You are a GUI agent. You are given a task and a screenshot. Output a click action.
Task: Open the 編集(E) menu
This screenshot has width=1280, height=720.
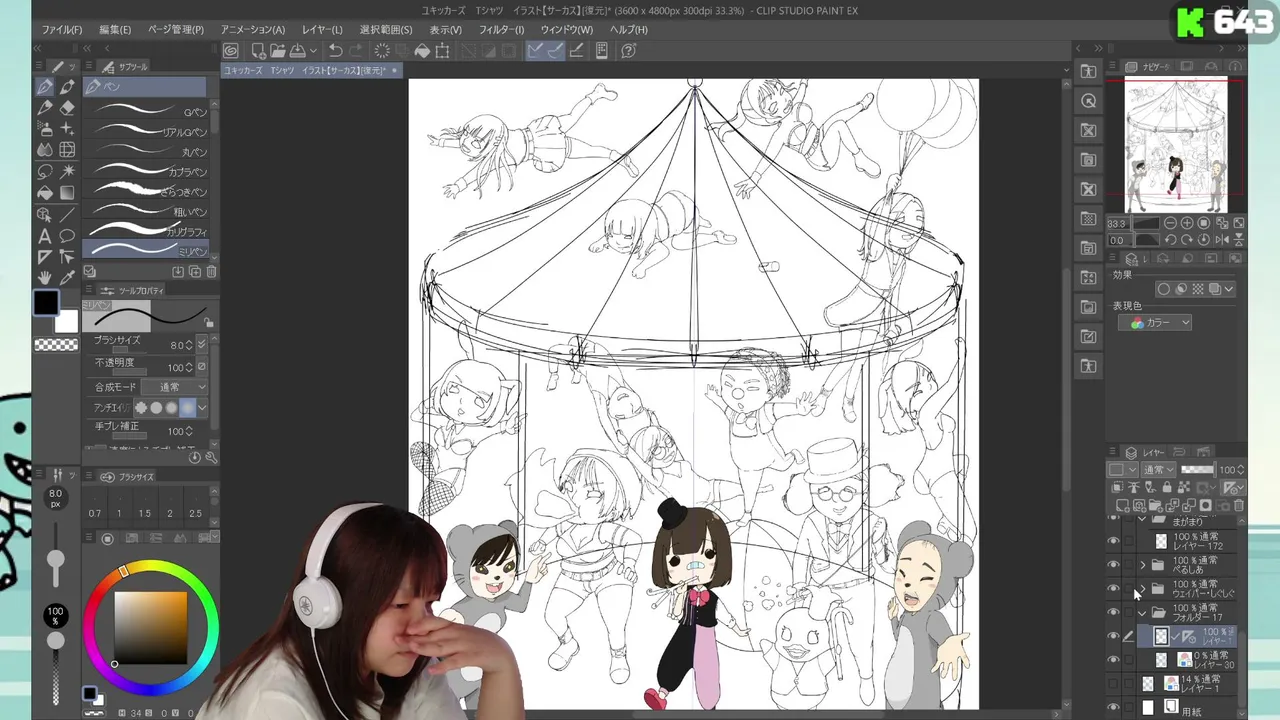115,30
